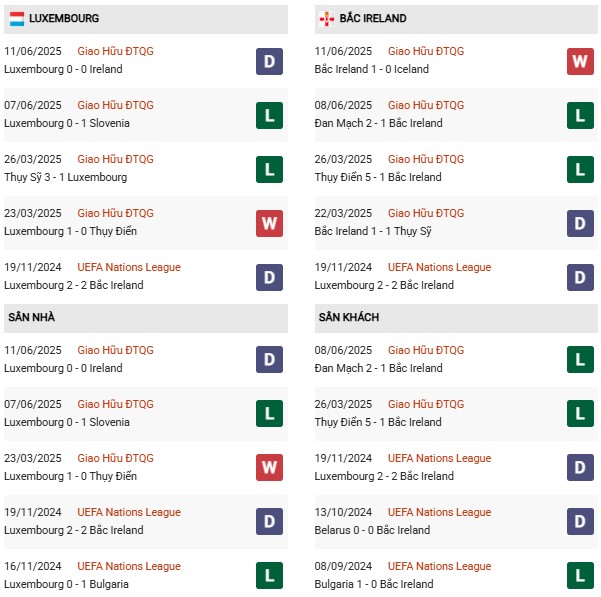Click L badge for Thụy Sỹ 3-1 Luxembourg

[x=269, y=169]
